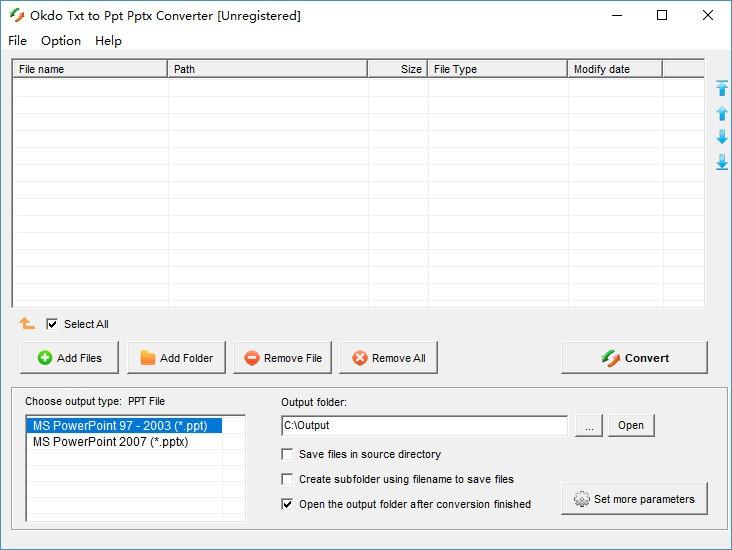The image size is (732, 550).
Task: Open the File menu
Action: [x=17, y=41]
